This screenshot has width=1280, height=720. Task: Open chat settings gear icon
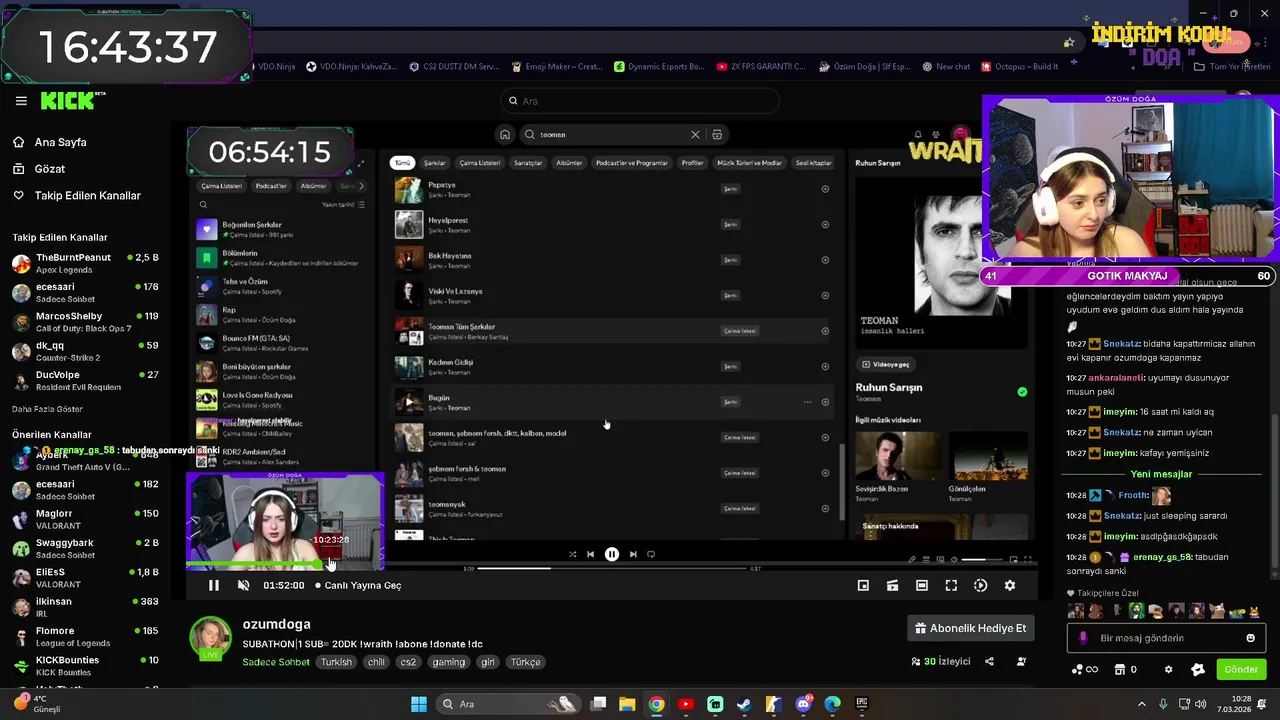(1168, 669)
